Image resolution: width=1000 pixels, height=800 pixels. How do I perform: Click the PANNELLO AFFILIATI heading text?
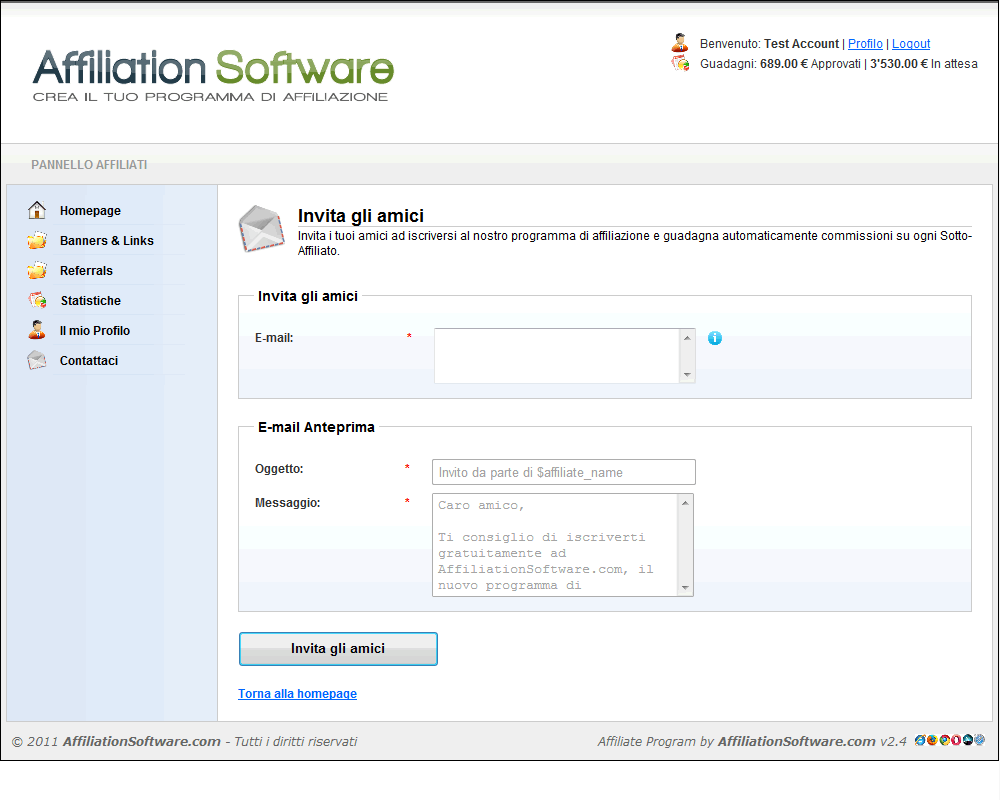tap(89, 165)
